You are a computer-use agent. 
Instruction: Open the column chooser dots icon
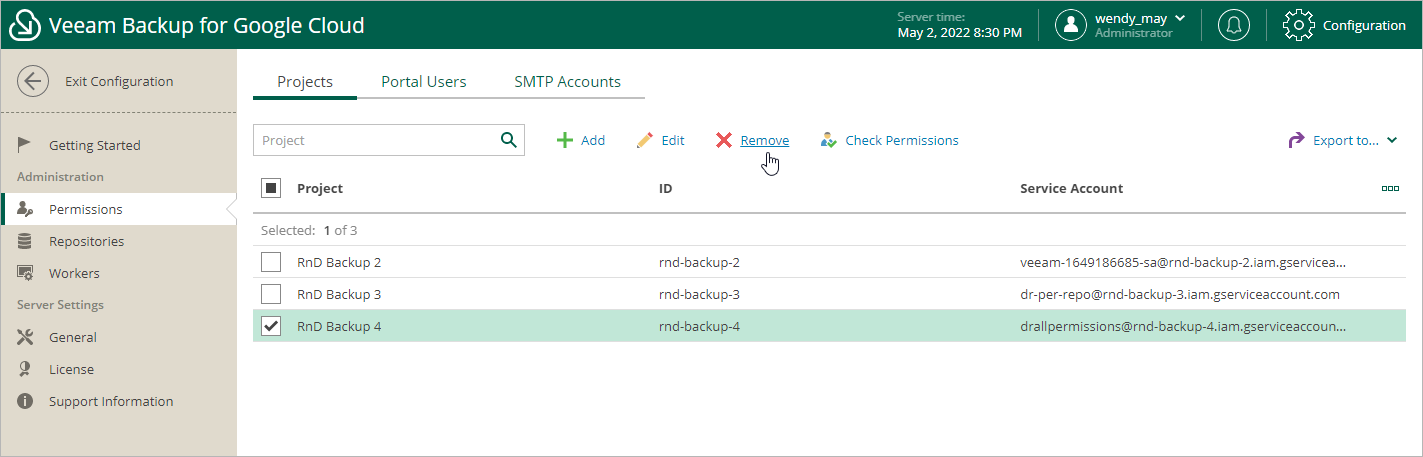tap(1390, 188)
